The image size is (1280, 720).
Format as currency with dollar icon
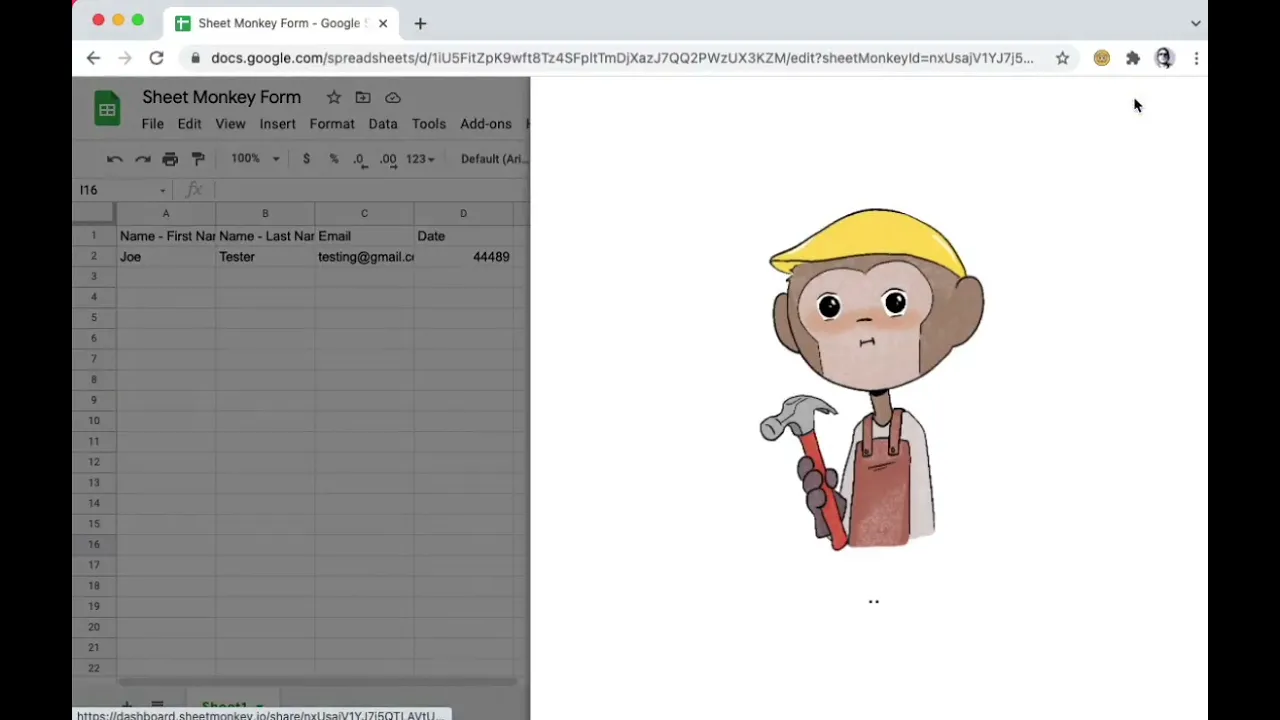(306, 159)
